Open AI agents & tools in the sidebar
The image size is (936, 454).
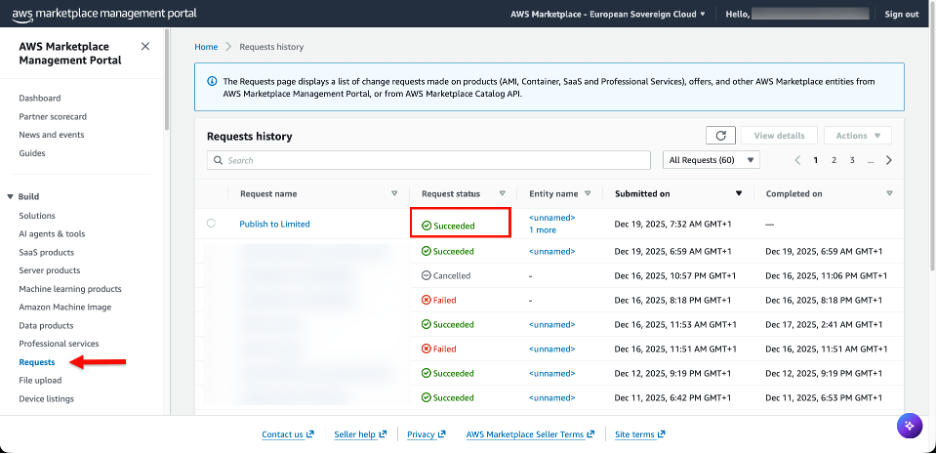[52, 234]
